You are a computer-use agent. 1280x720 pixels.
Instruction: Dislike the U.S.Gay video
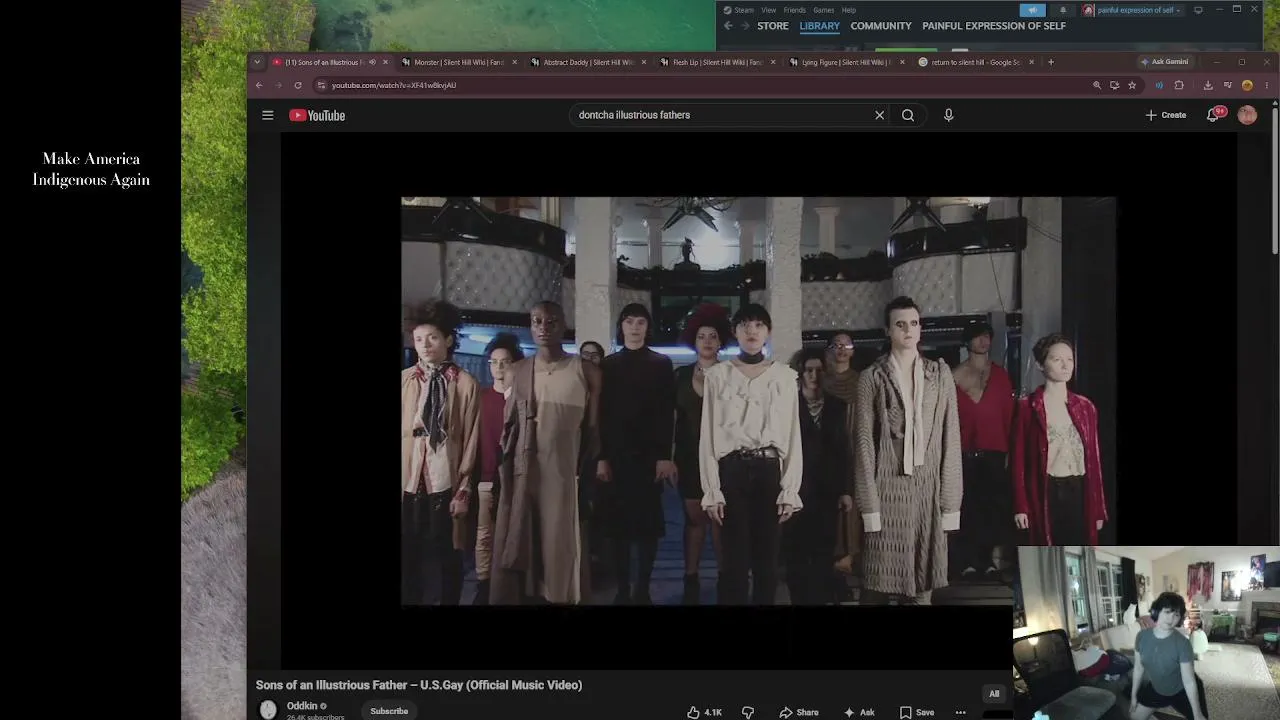pyautogui.click(x=748, y=712)
